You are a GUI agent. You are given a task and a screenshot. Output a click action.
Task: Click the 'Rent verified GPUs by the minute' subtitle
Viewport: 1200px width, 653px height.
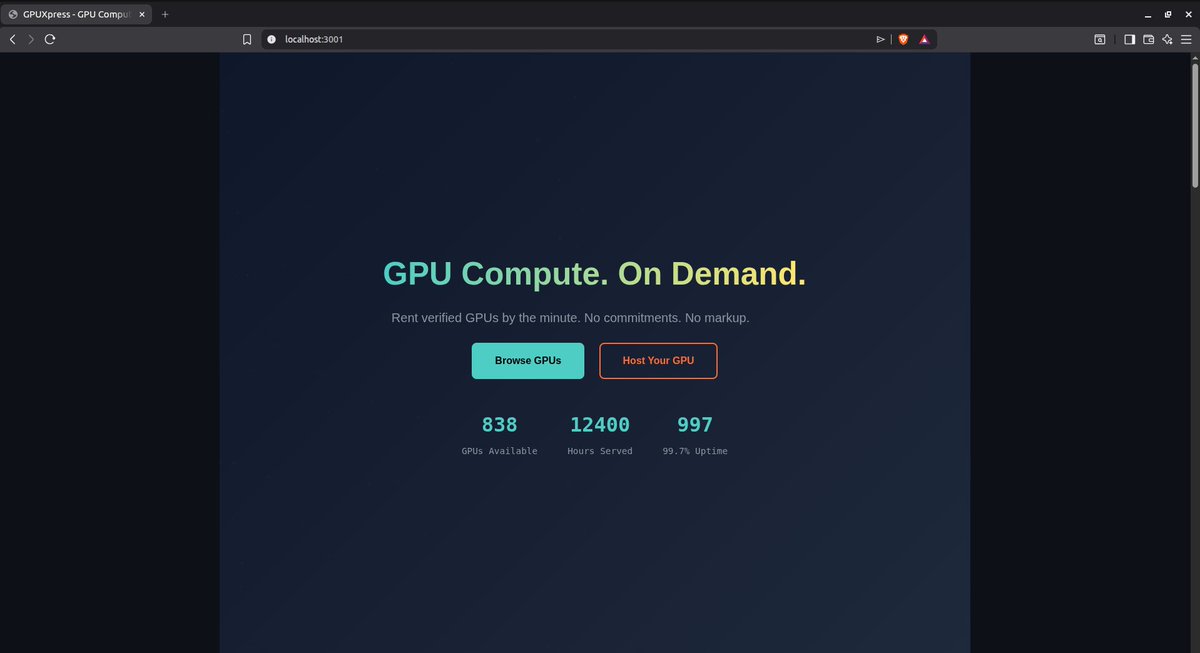coord(570,318)
